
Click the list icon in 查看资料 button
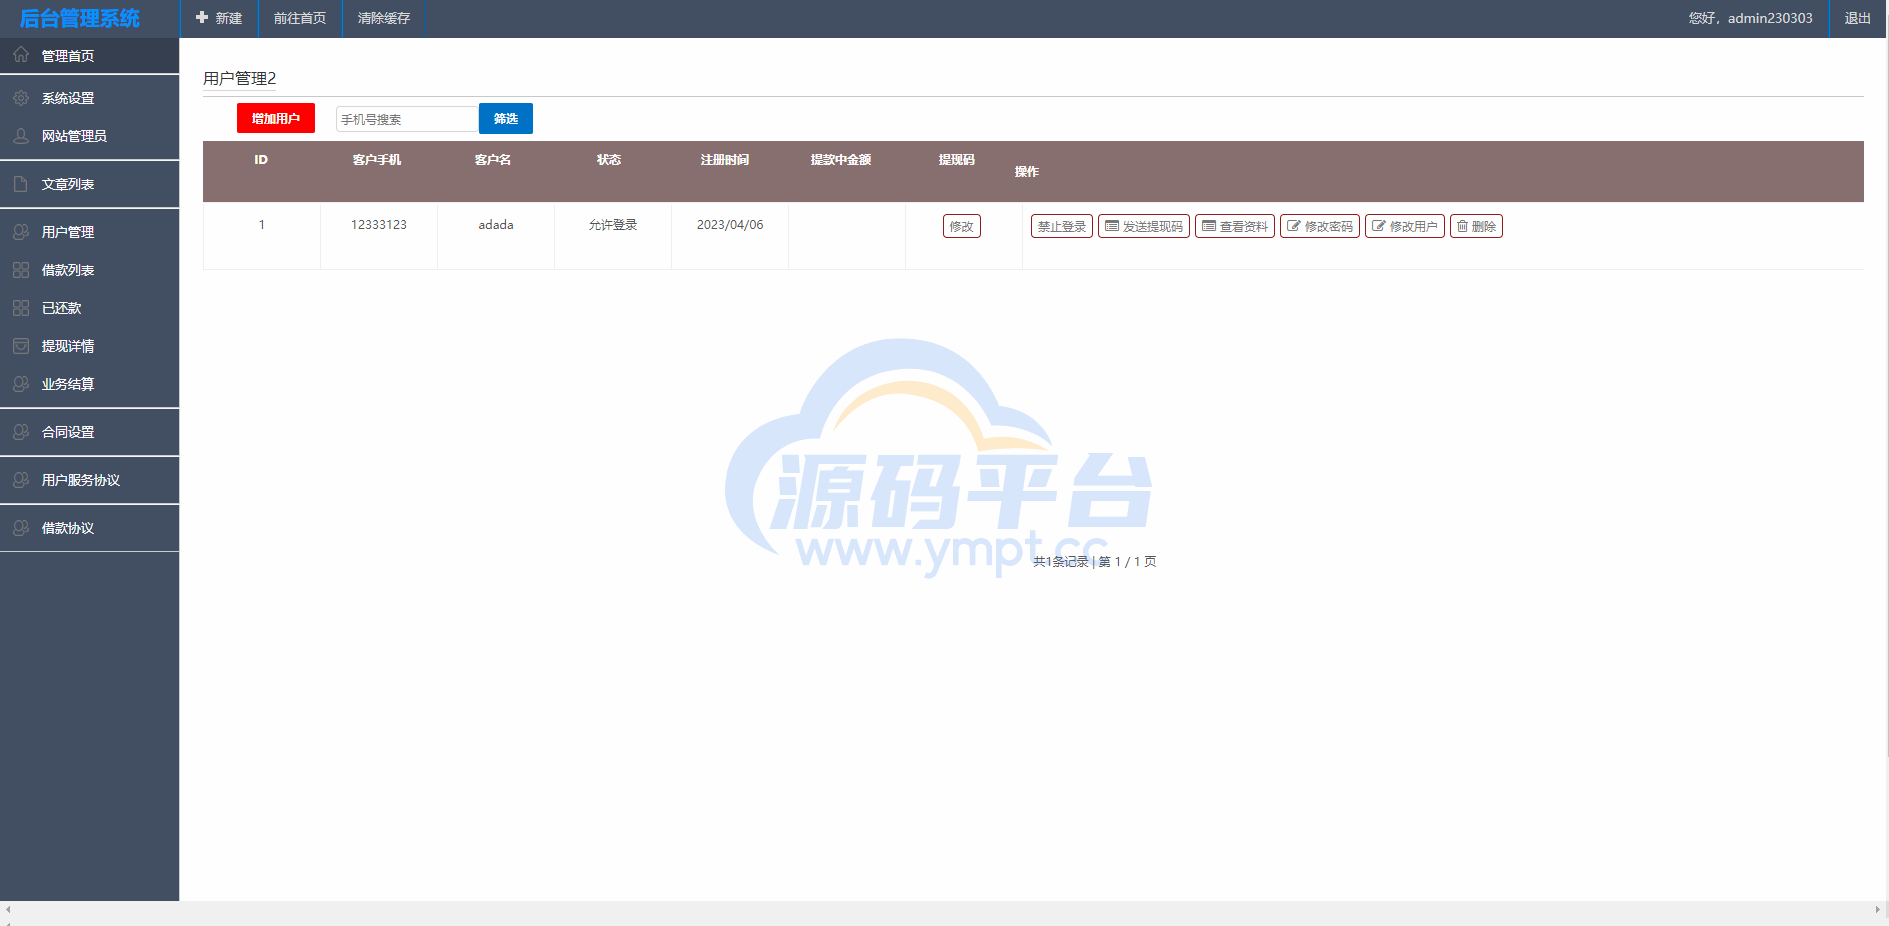click(x=1209, y=226)
